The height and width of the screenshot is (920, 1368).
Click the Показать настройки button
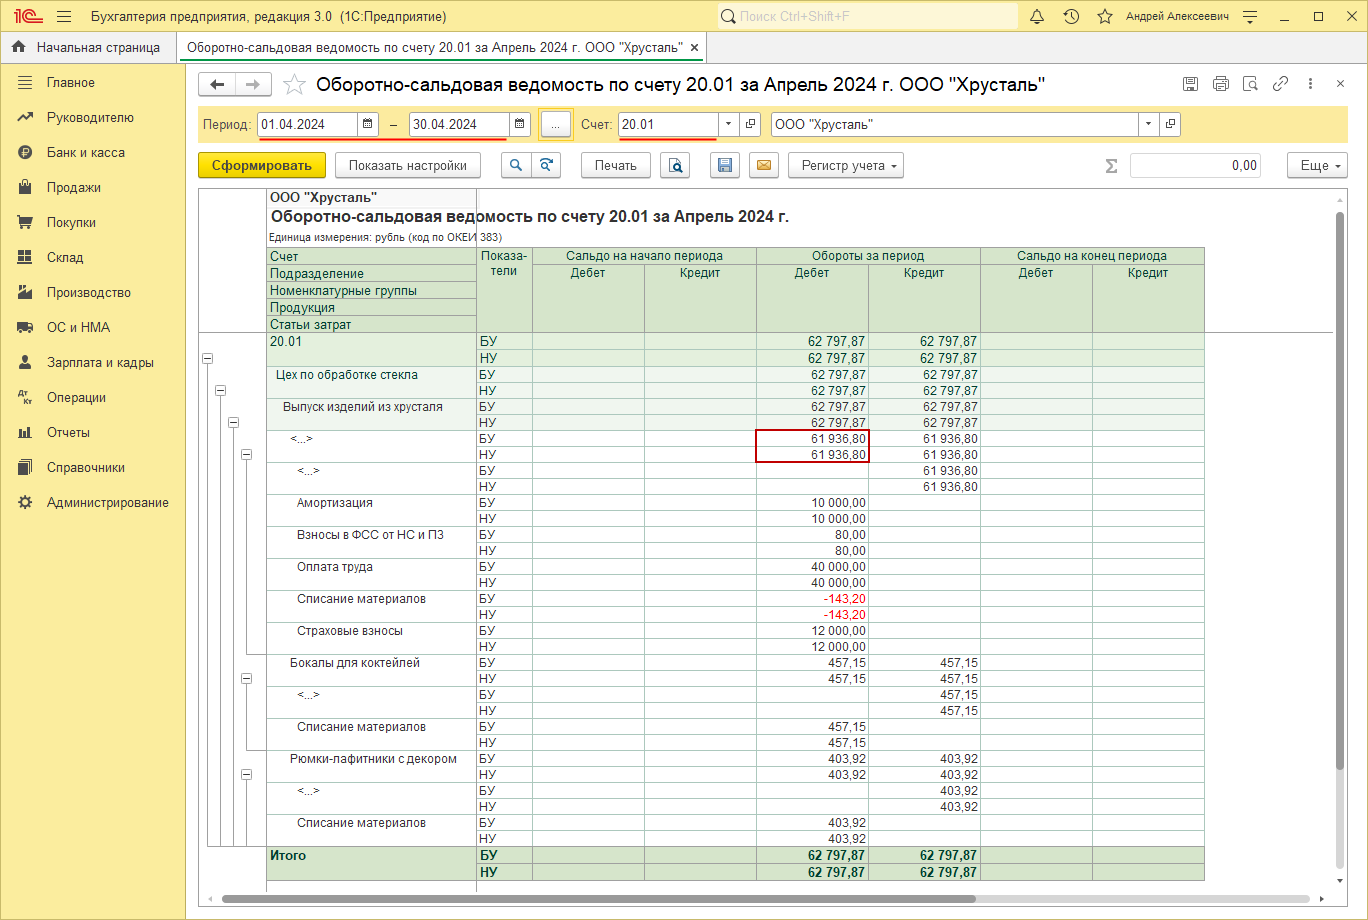pos(407,166)
